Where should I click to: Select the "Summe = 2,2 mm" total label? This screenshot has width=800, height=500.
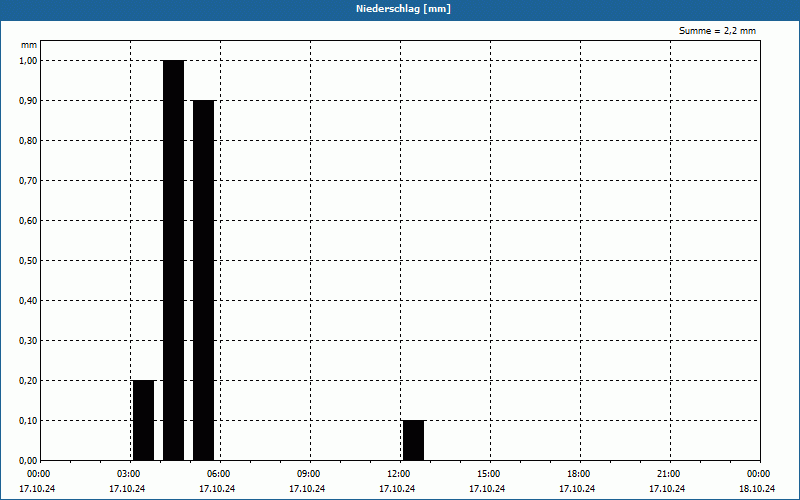tap(717, 31)
